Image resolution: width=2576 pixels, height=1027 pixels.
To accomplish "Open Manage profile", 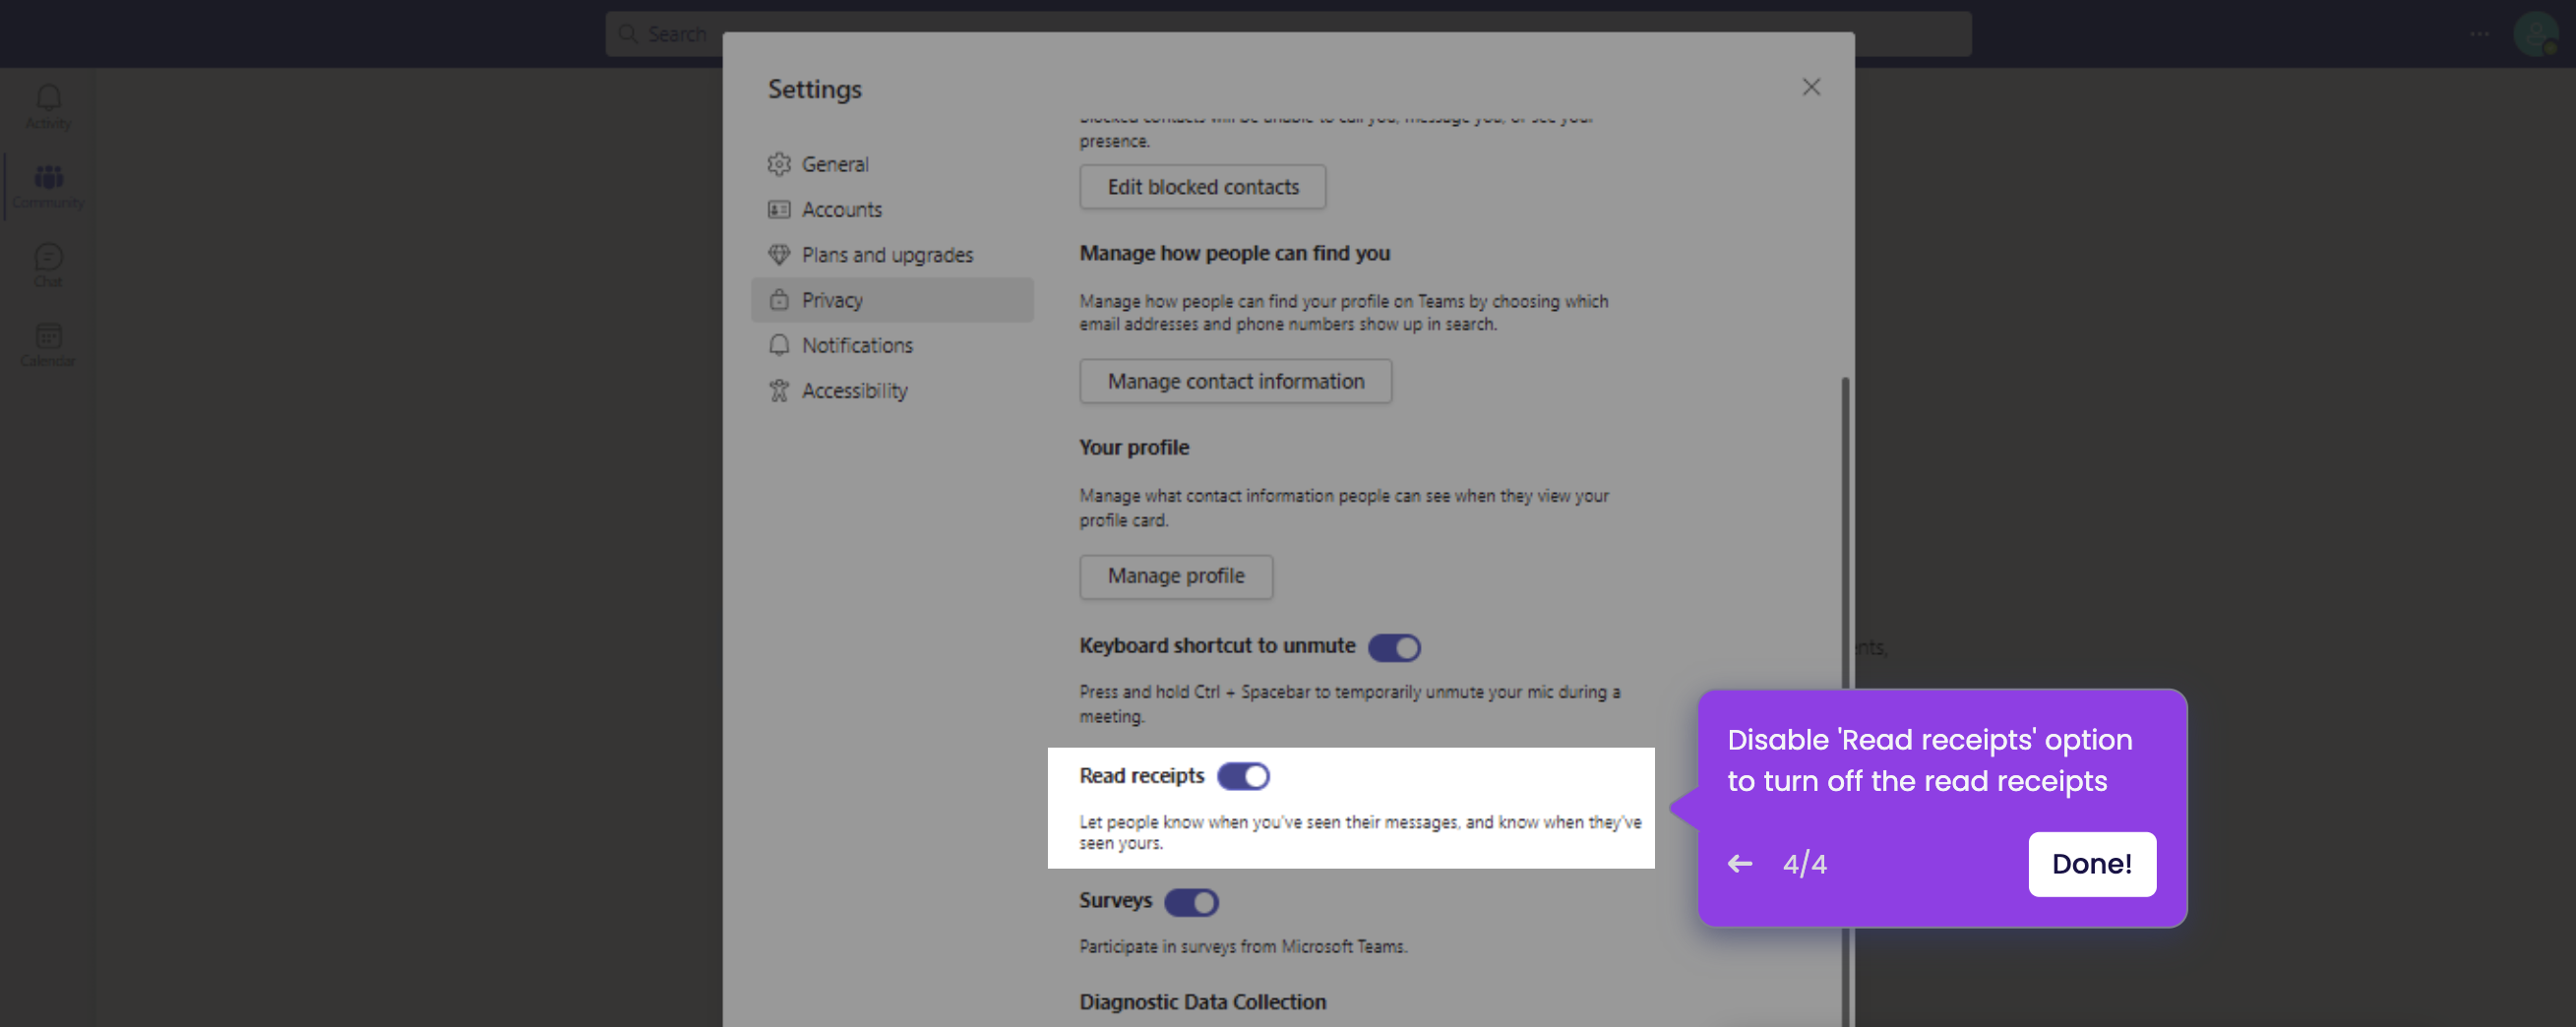I will point(1175,576).
